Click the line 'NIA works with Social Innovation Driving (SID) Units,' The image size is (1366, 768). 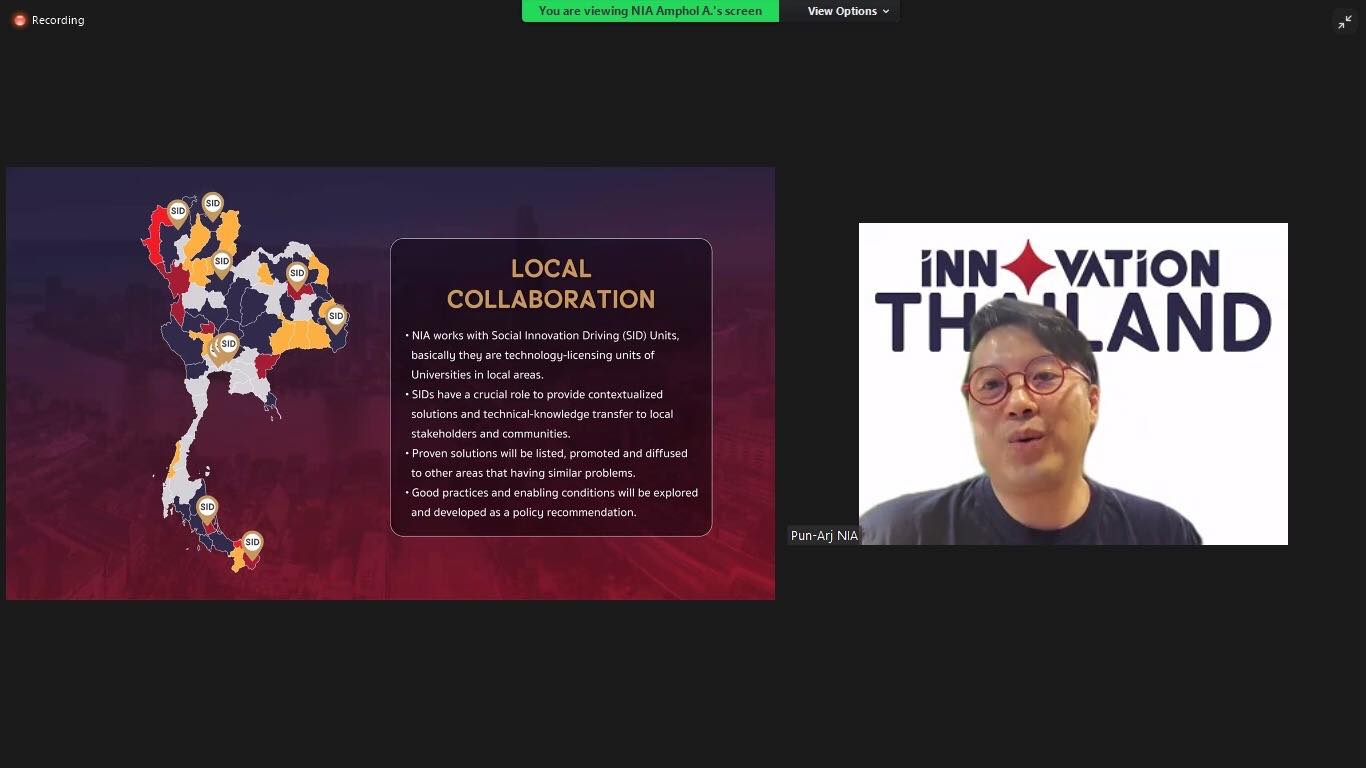coord(545,336)
